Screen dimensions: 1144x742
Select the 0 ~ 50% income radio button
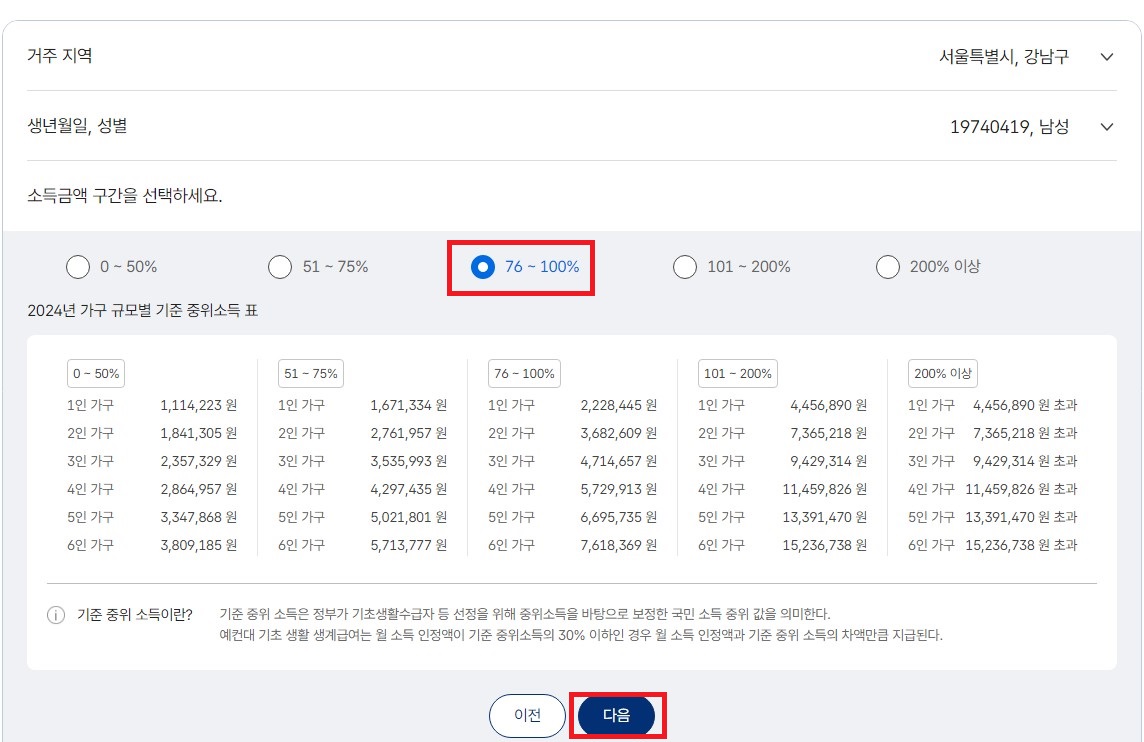[x=78, y=267]
